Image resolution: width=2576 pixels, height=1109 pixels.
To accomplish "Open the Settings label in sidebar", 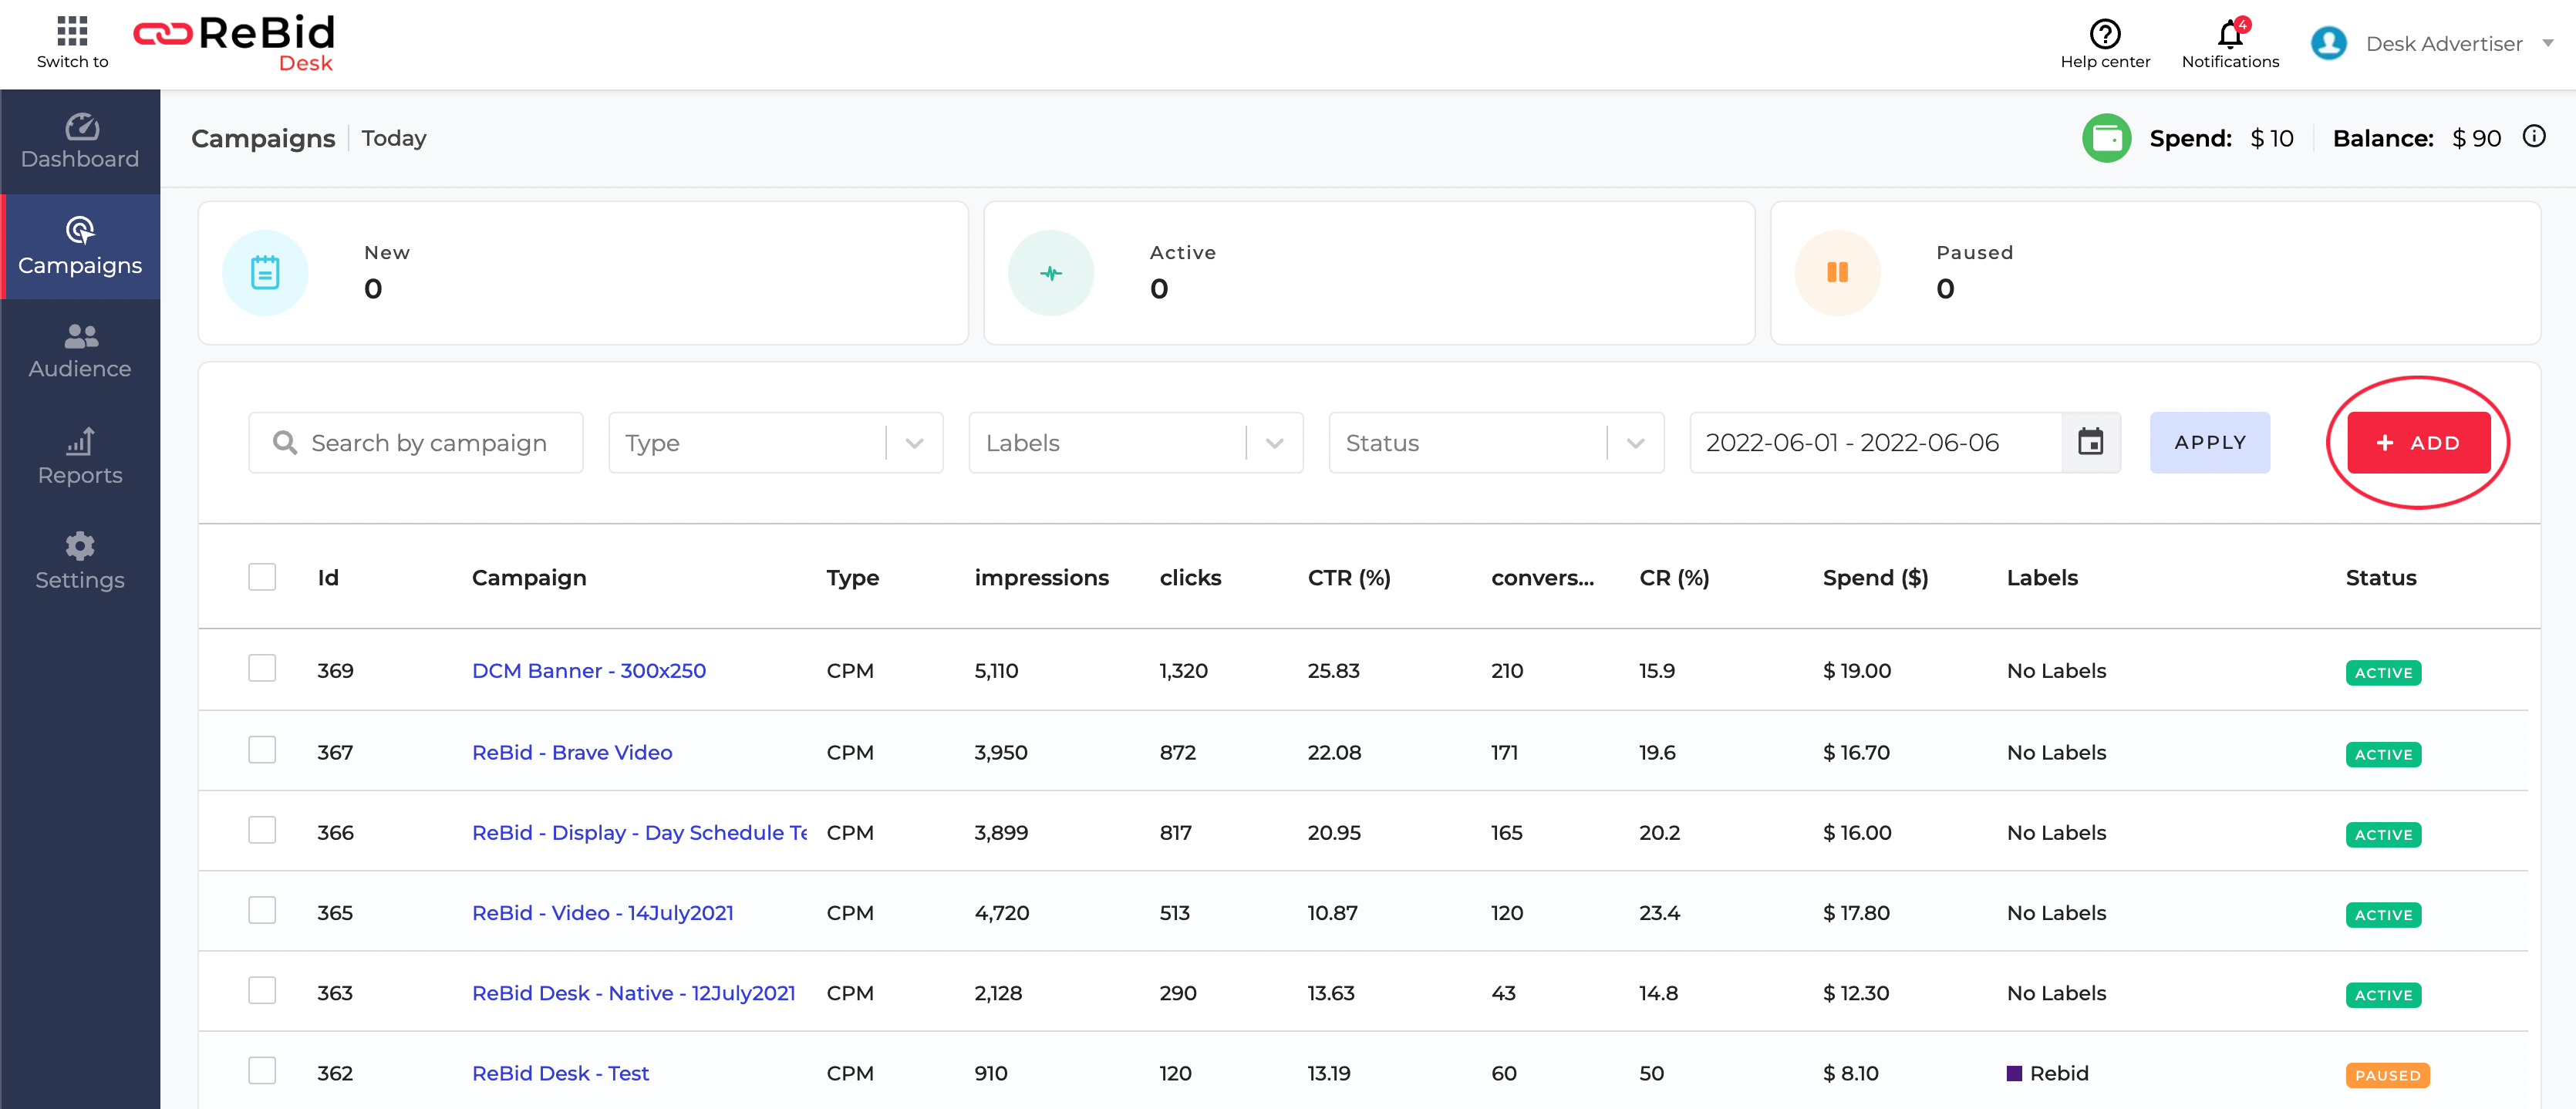I will coord(80,580).
